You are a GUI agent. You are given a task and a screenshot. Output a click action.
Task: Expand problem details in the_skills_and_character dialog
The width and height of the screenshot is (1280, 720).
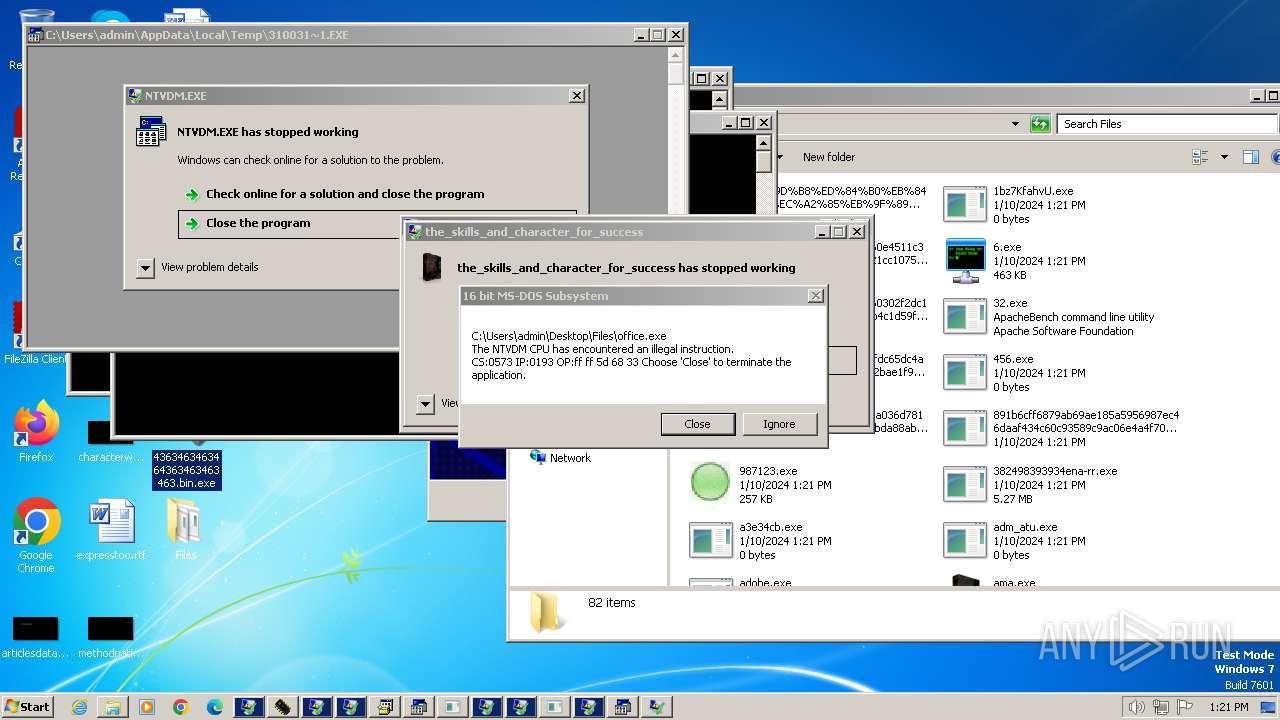click(x=425, y=403)
